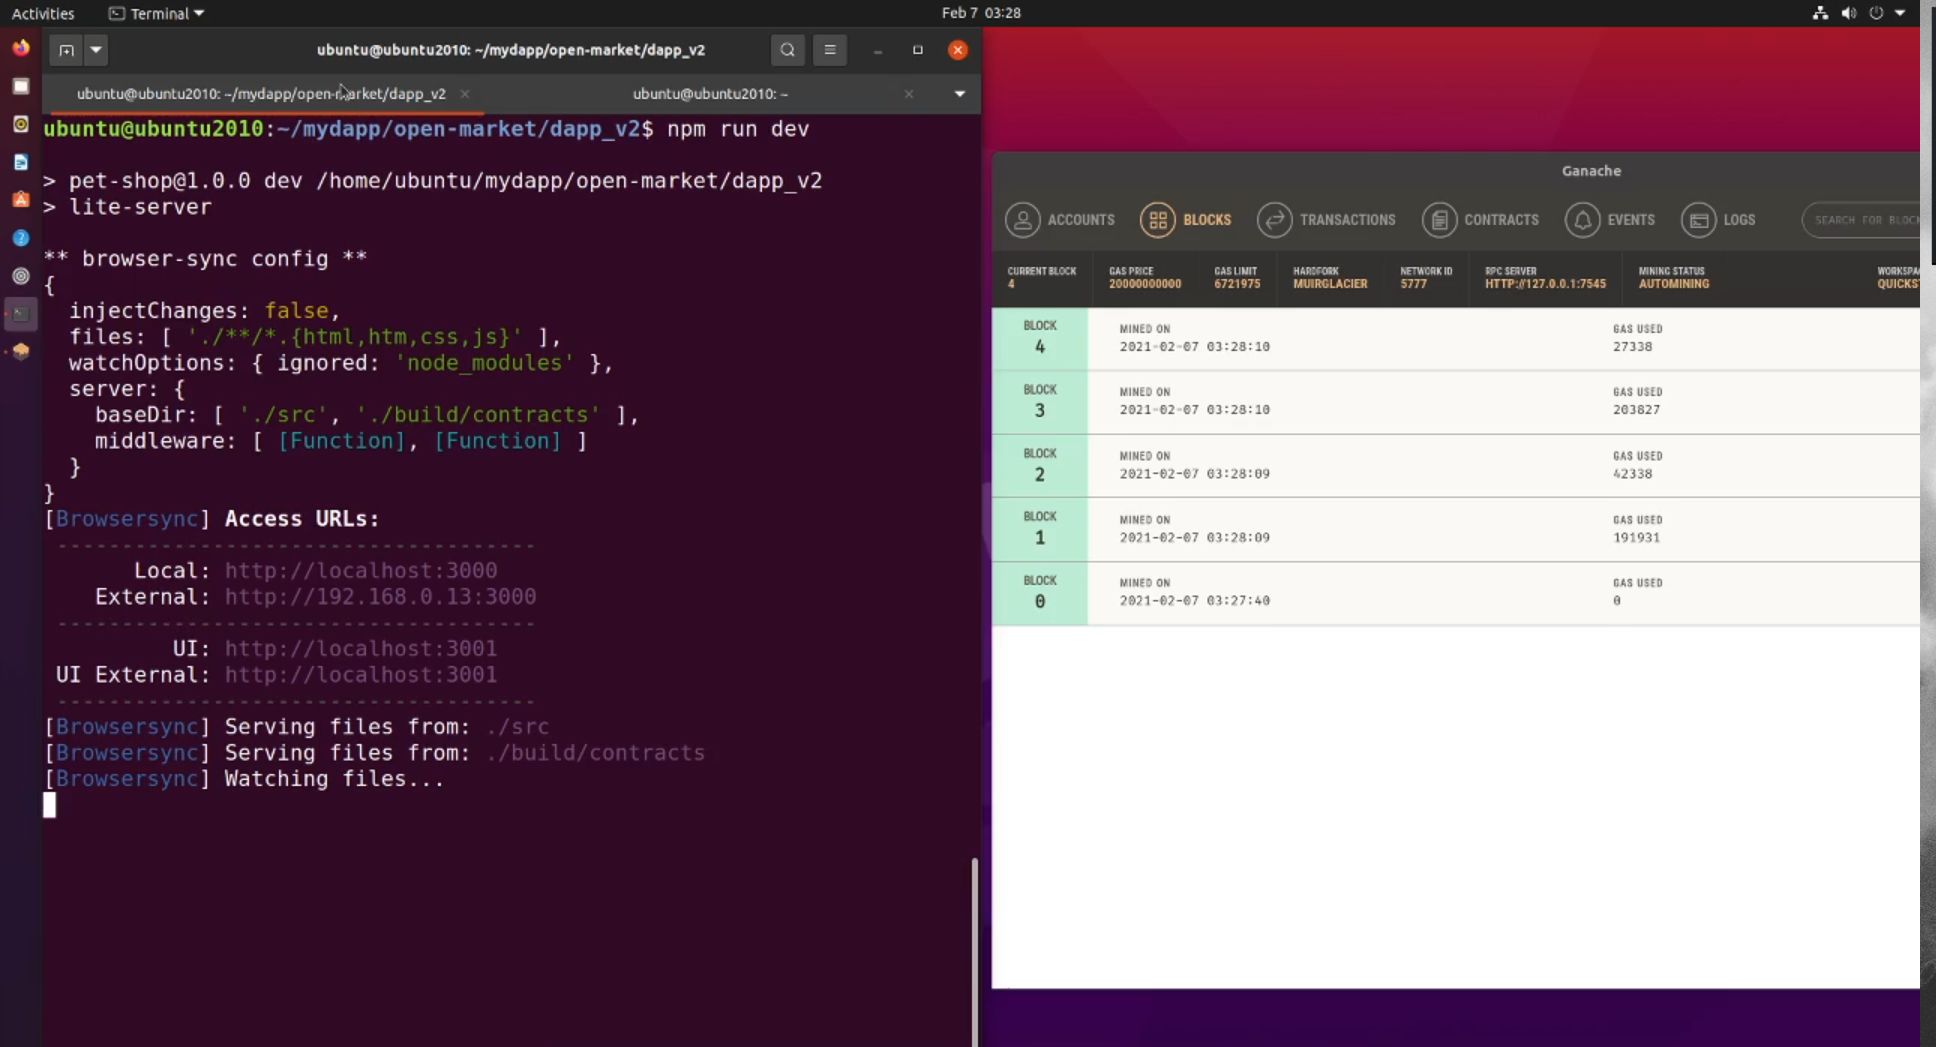The height and width of the screenshot is (1047, 1936).
Task: Open the terminal search button
Action: [x=787, y=50]
